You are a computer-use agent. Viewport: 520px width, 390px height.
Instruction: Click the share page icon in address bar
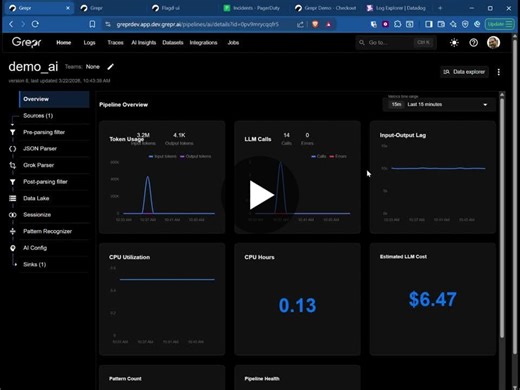pyautogui.click(x=300, y=24)
